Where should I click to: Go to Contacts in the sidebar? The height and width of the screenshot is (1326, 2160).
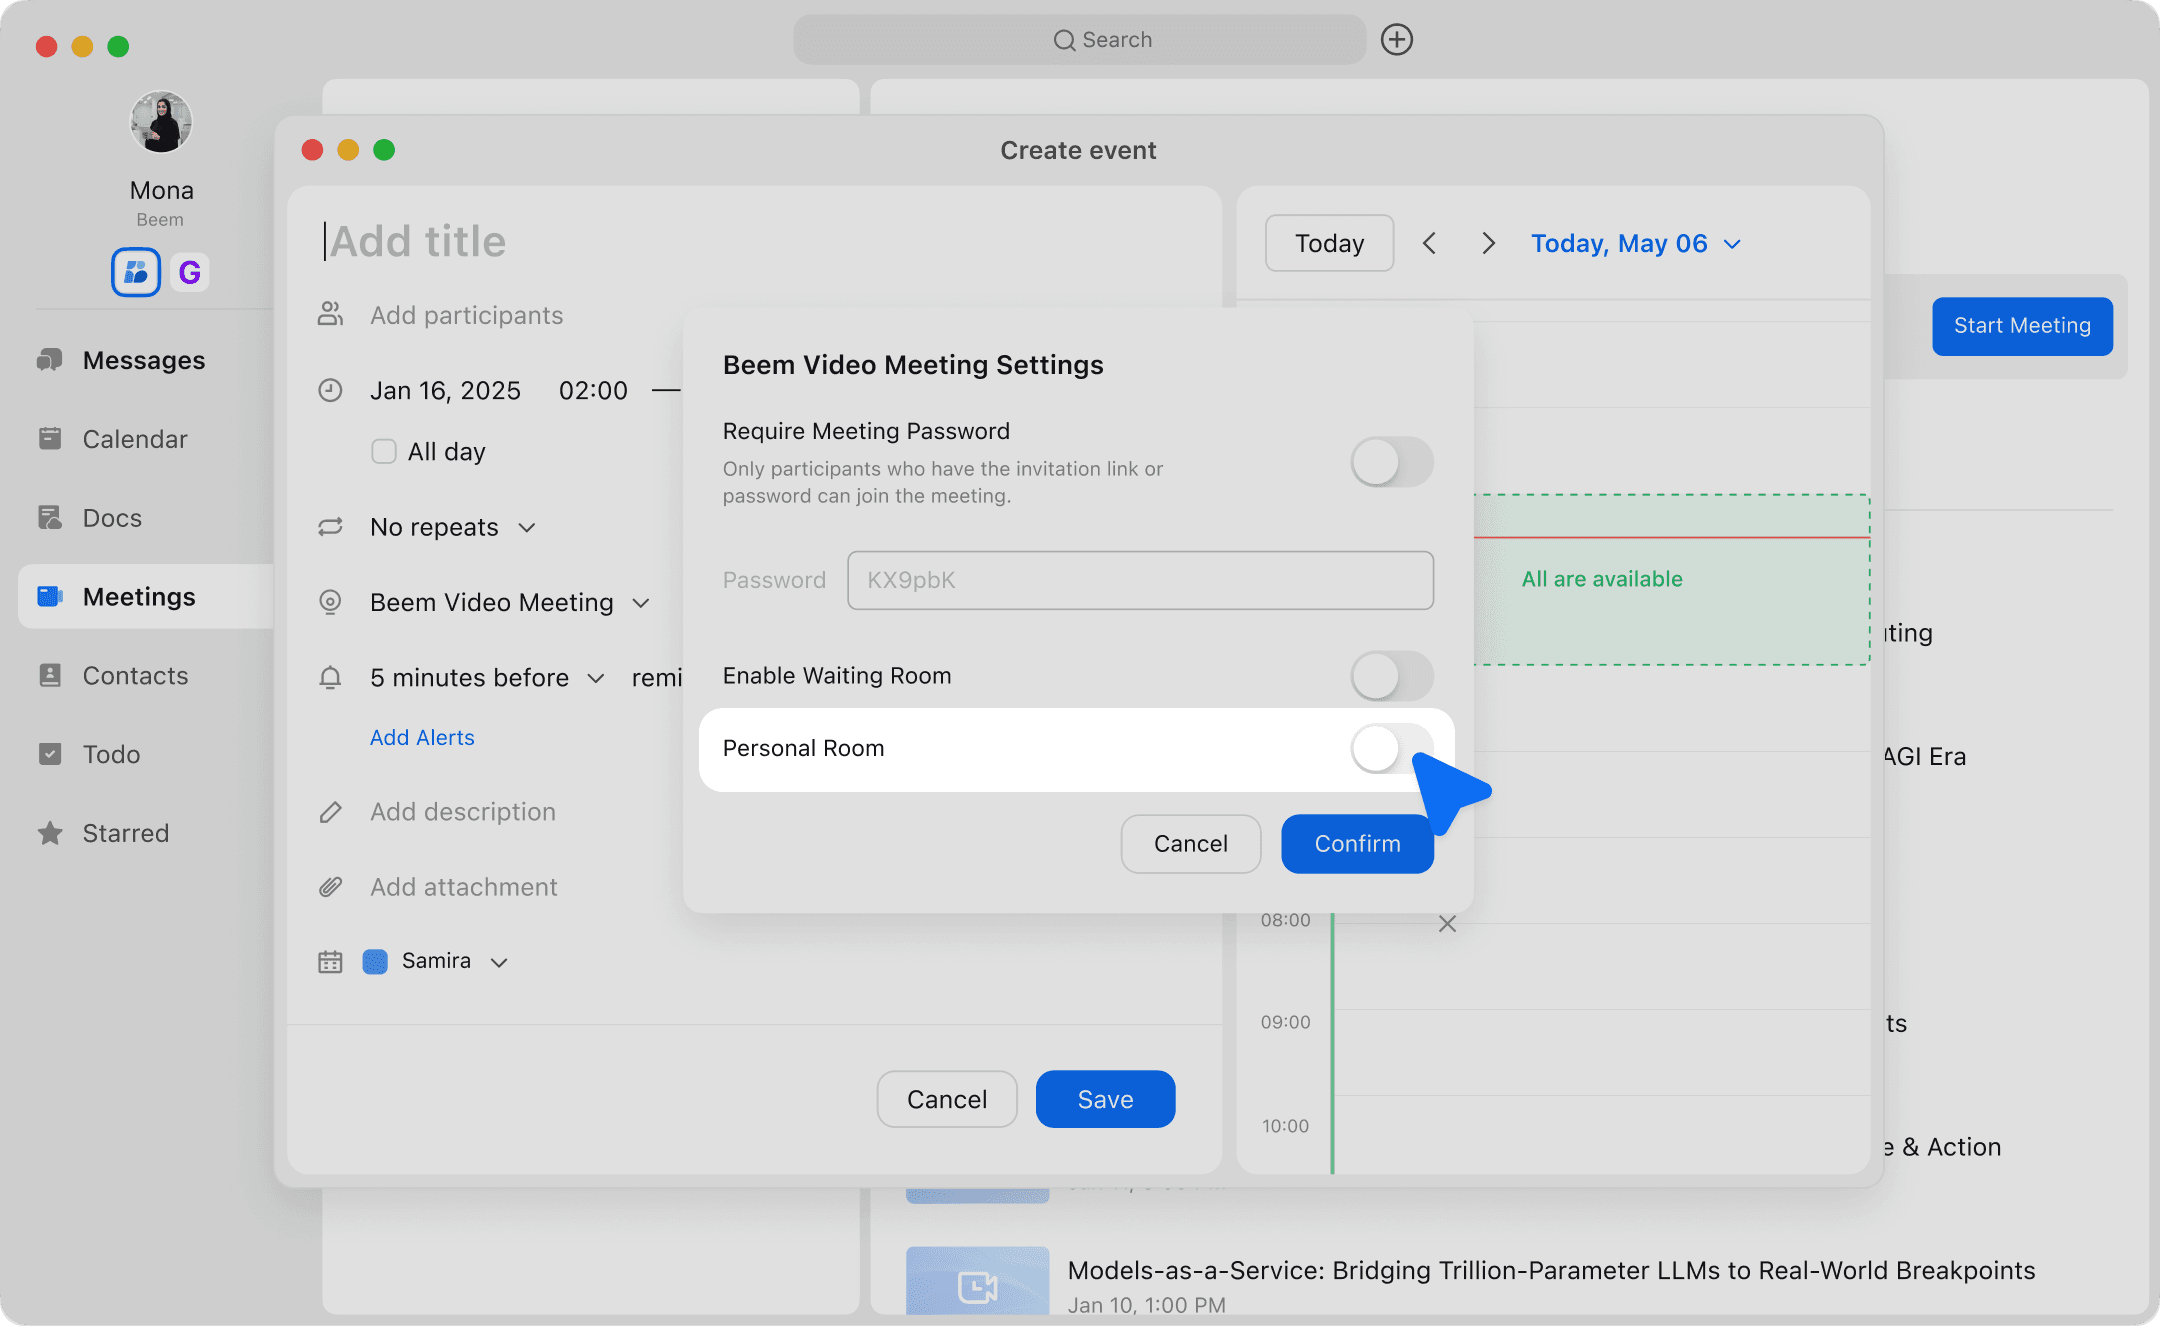click(x=134, y=676)
